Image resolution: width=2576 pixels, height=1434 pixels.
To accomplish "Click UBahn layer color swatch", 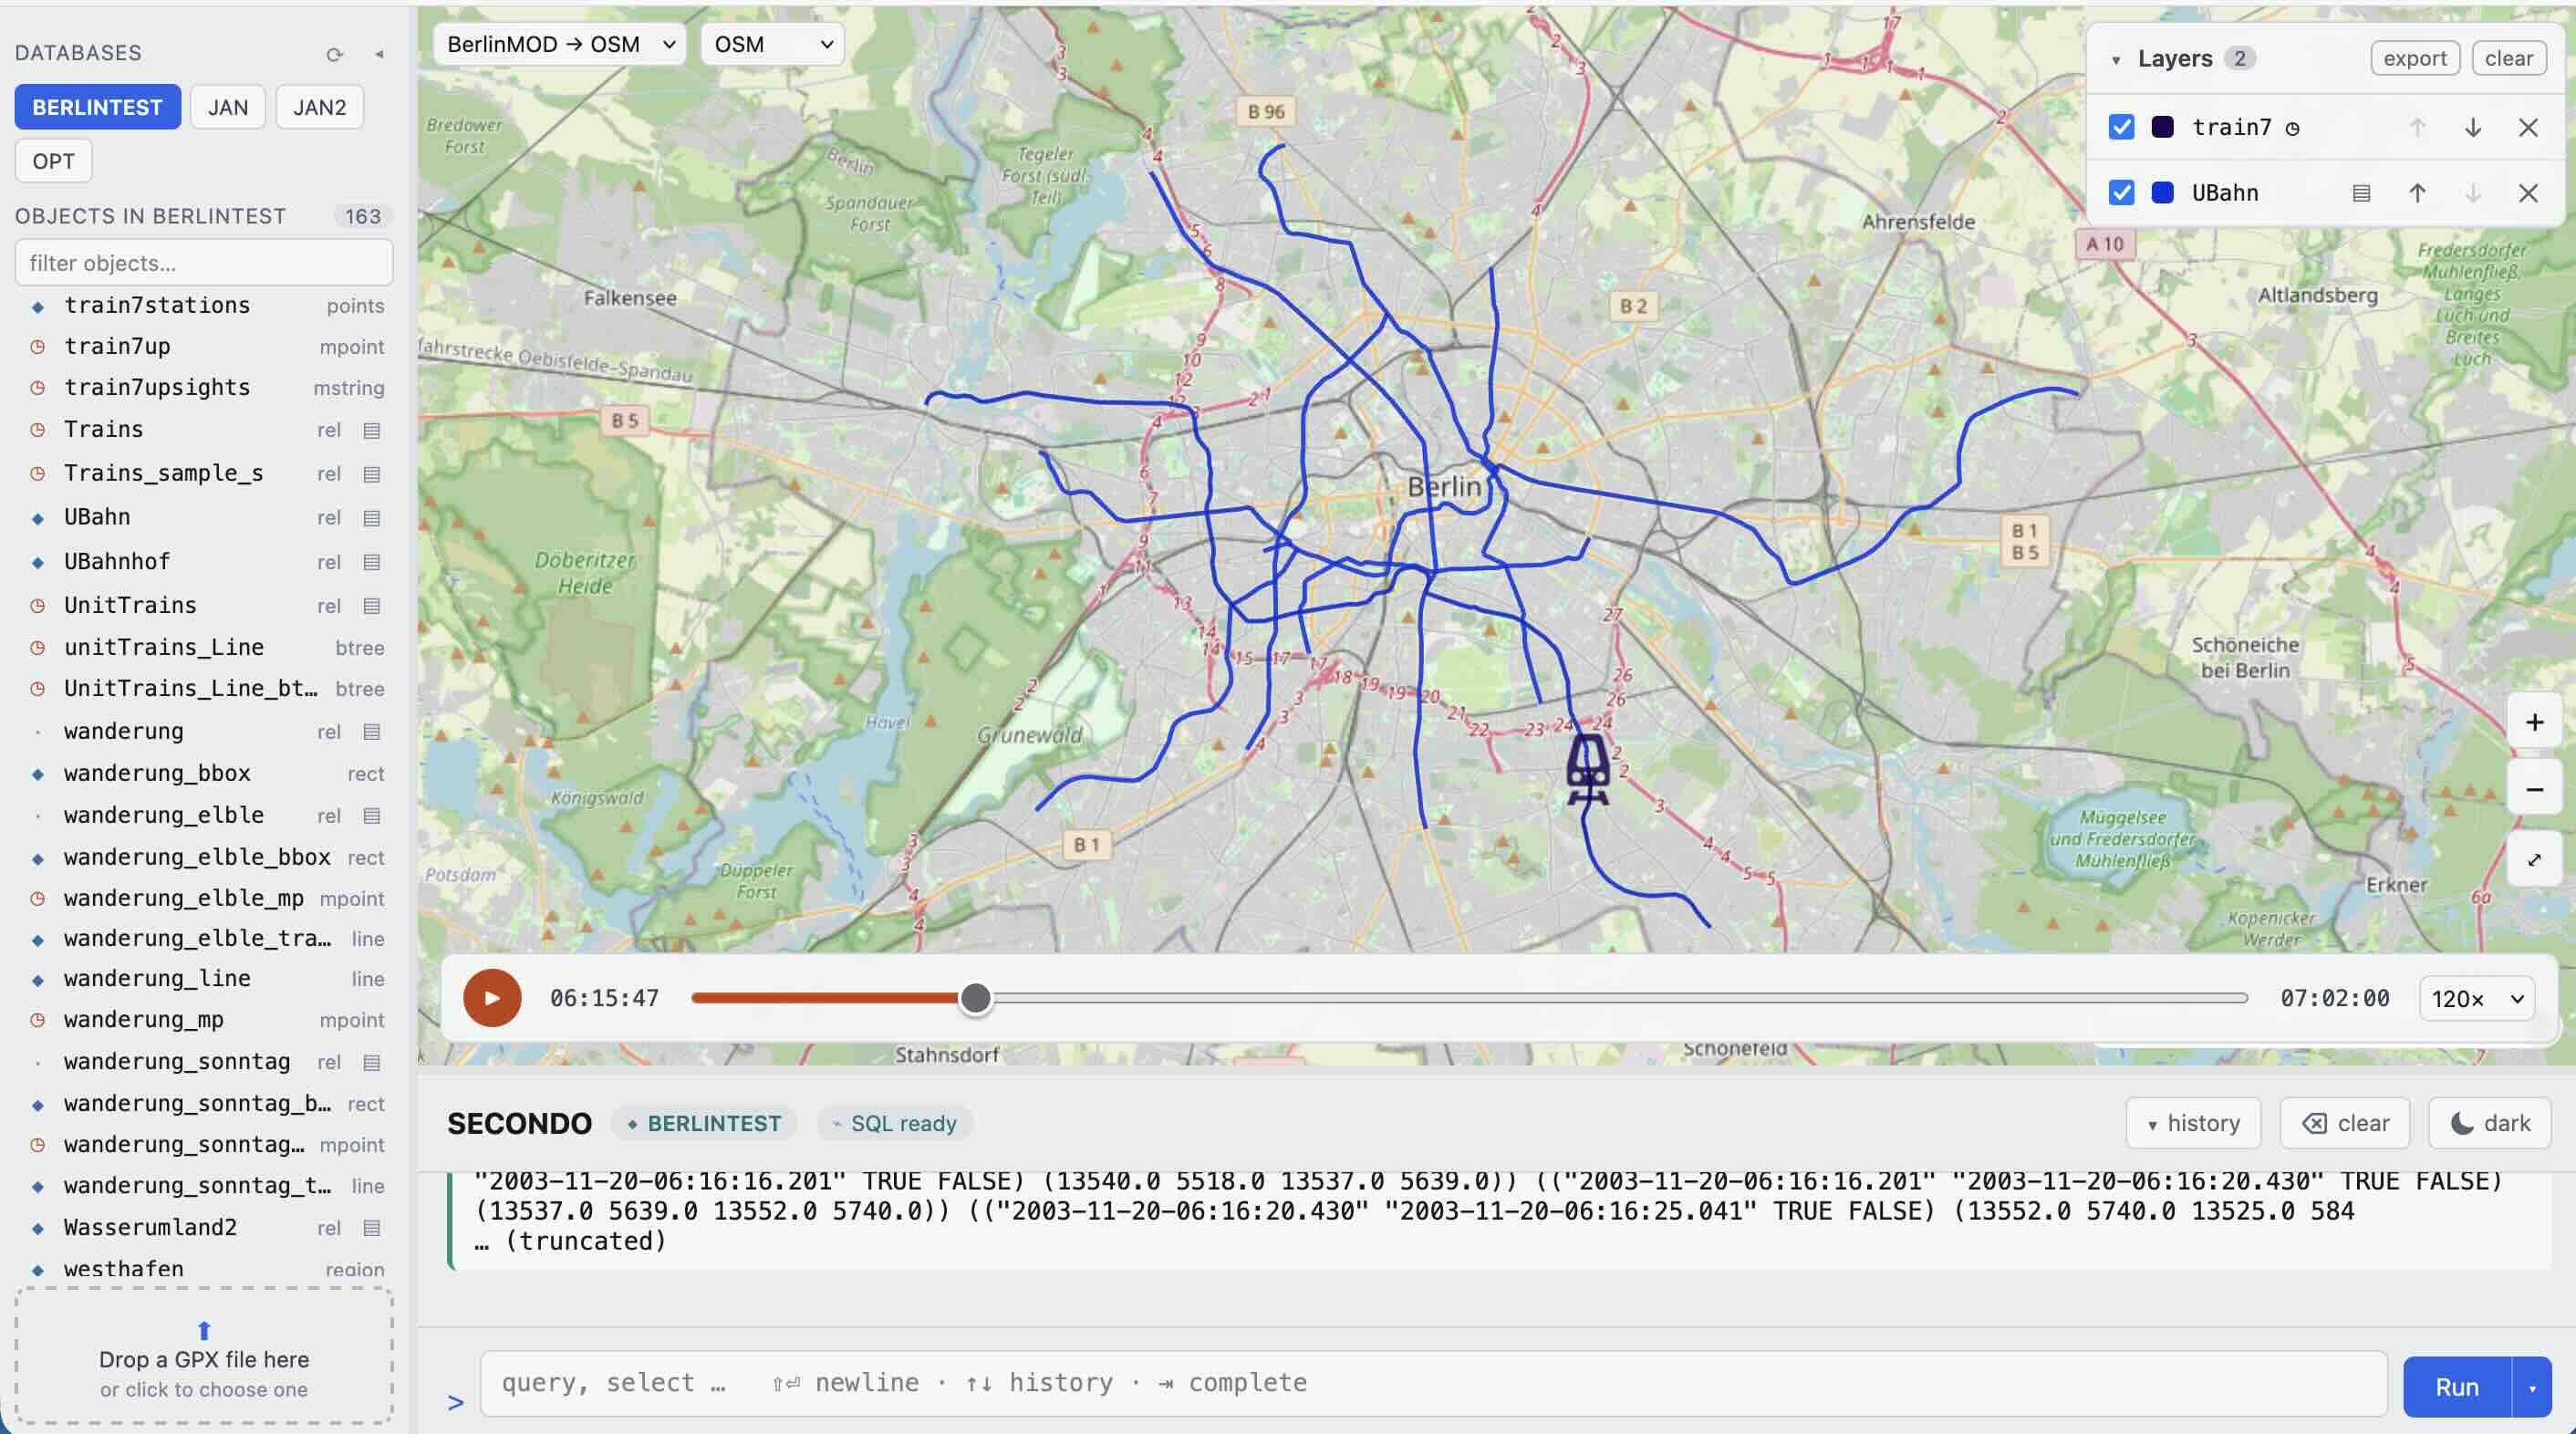I will (2162, 192).
